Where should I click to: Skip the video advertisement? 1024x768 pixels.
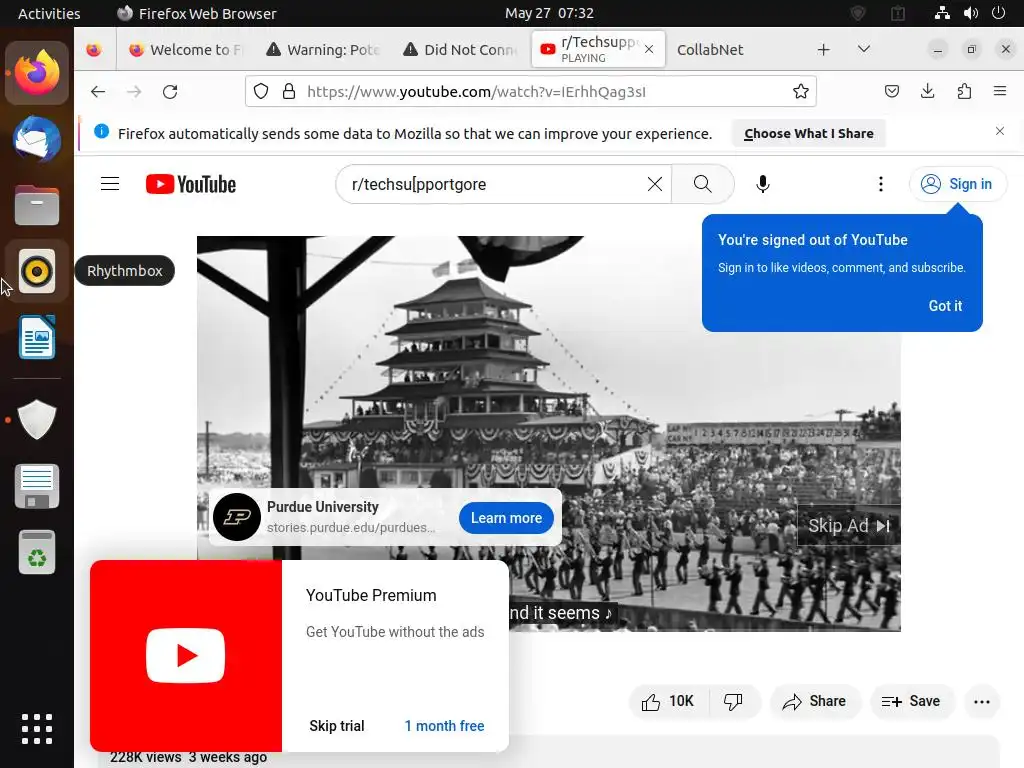coord(849,526)
